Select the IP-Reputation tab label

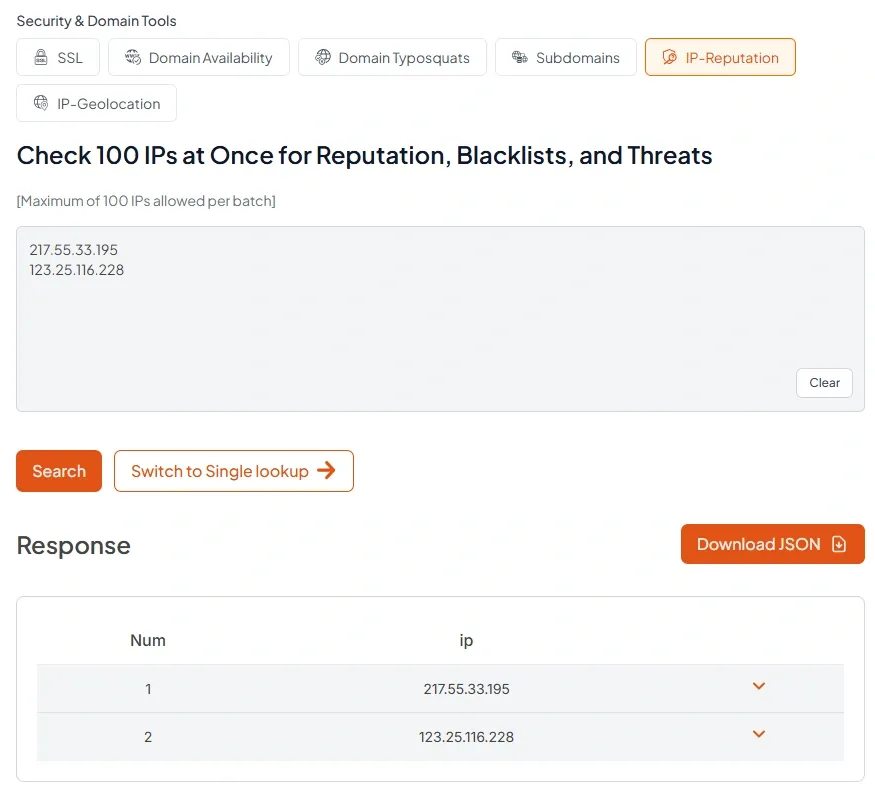pos(732,57)
